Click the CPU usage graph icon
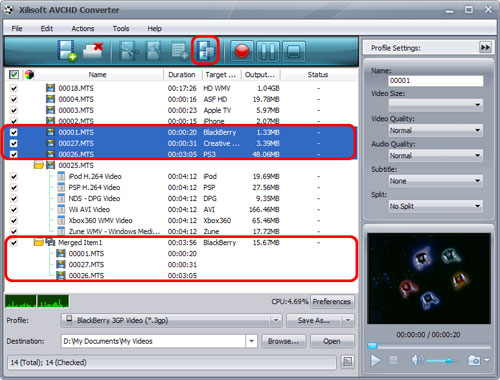This screenshot has width=500, height=380. click(37, 301)
